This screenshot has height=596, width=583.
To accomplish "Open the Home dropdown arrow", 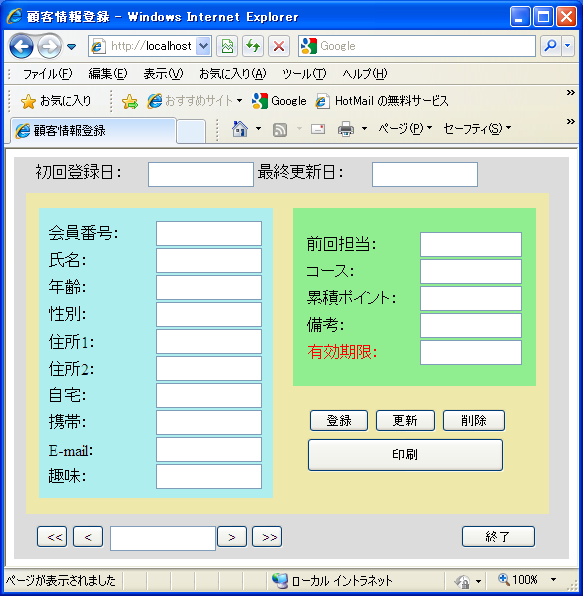I will (258, 129).
